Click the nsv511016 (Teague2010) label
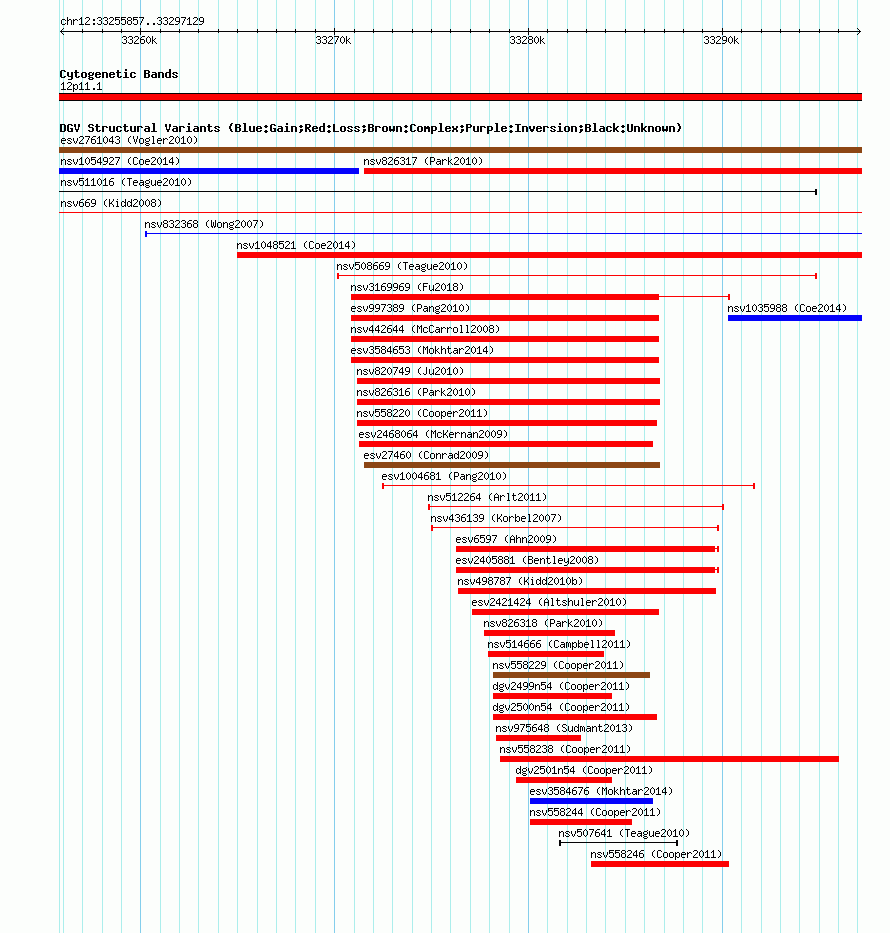The width and height of the screenshot is (890, 933). tap(126, 182)
